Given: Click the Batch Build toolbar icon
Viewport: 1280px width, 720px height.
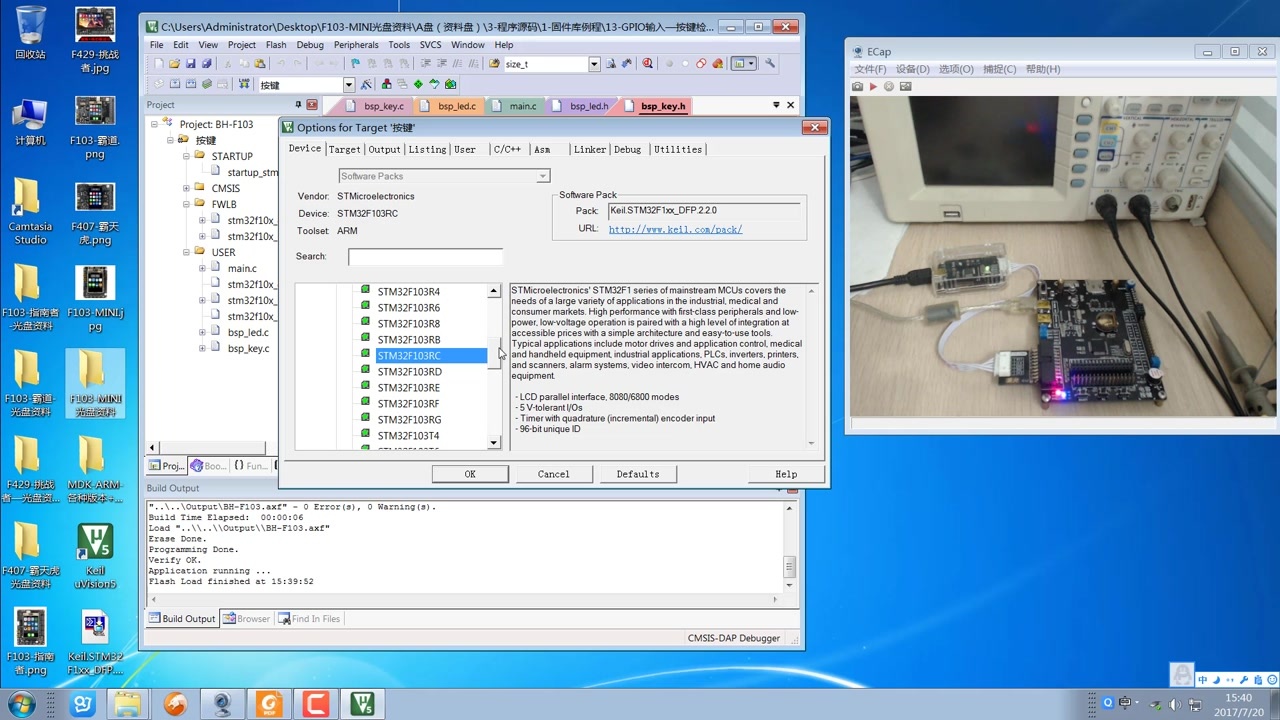Looking at the screenshot, I should [x=206, y=85].
